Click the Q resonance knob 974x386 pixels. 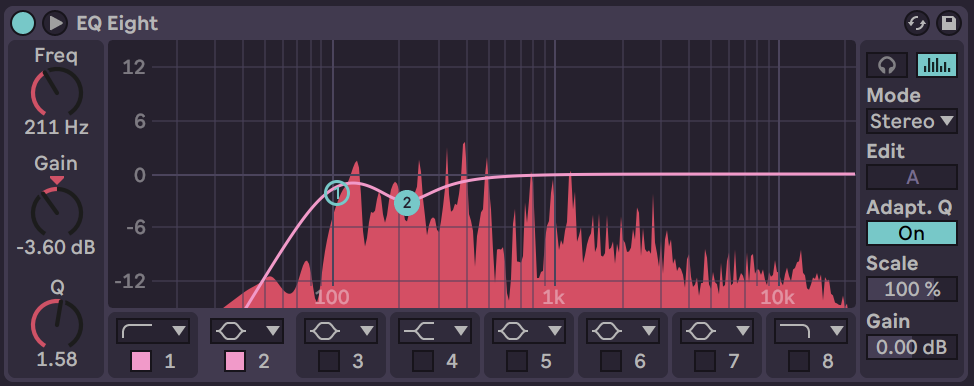[x=57, y=324]
